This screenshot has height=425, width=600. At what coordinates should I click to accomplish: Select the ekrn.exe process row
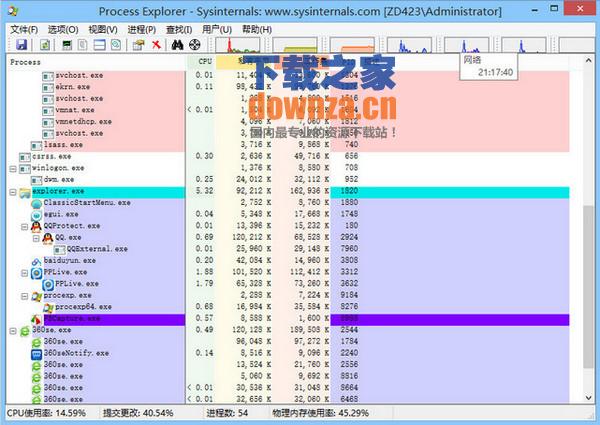[x=289, y=87]
